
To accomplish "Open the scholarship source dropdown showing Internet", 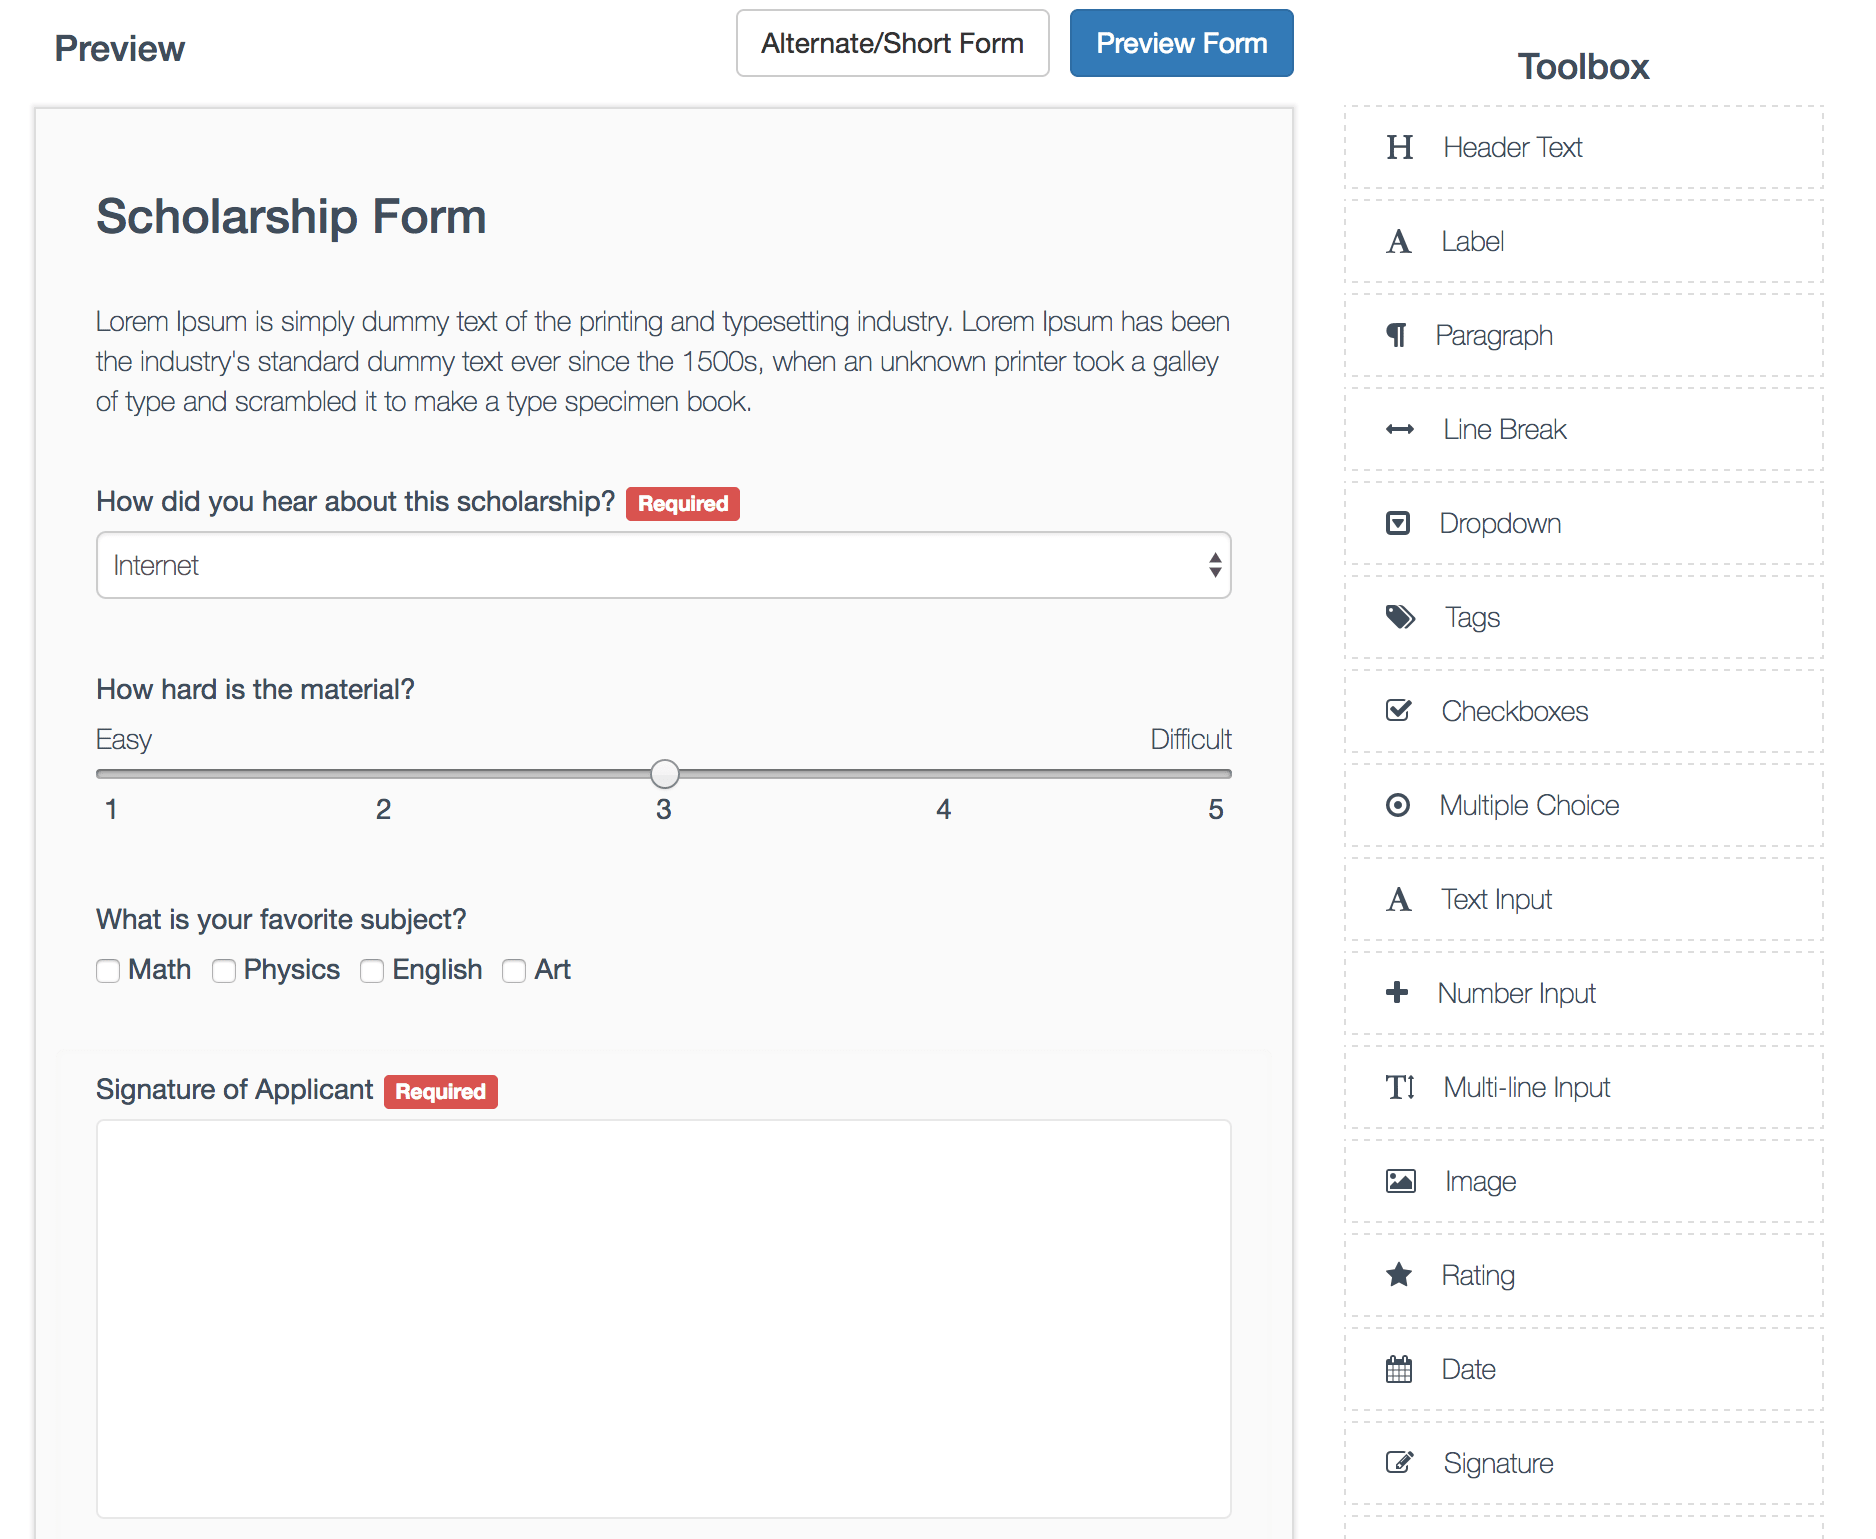I will click(x=663, y=565).
